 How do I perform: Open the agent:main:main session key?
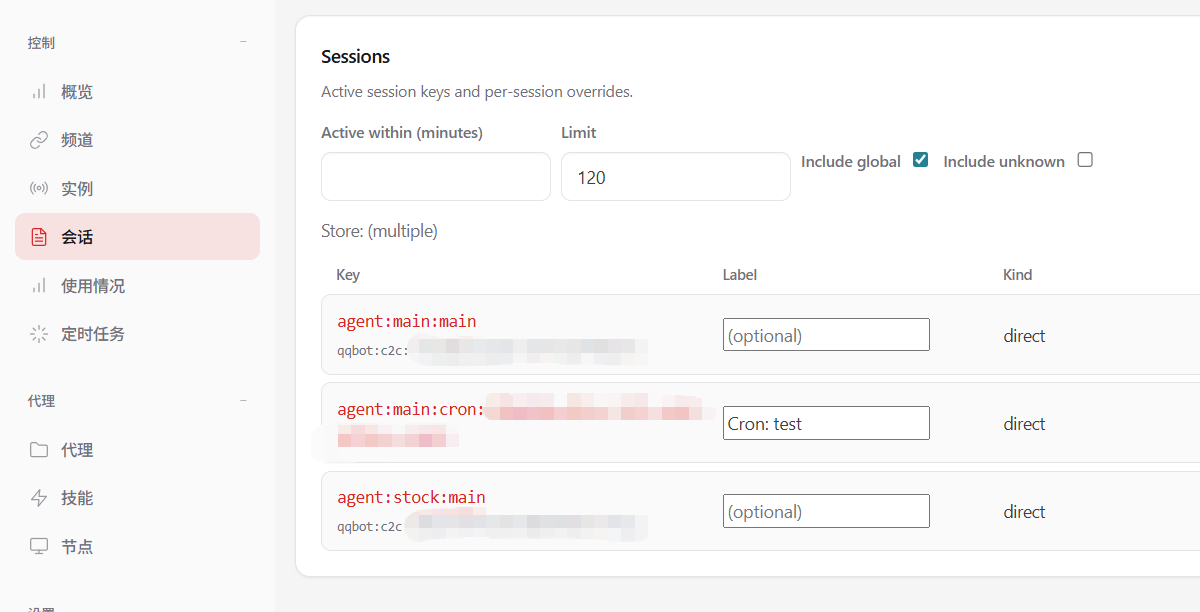(406, 322)
